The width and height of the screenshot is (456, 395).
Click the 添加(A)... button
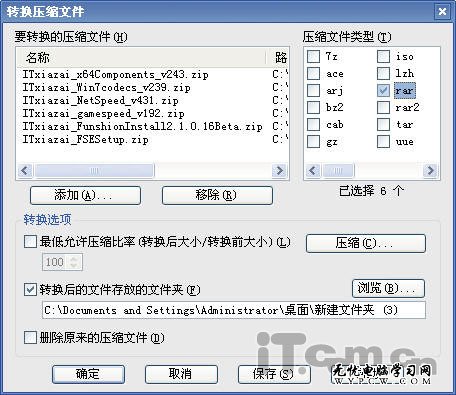coord(85,195)
